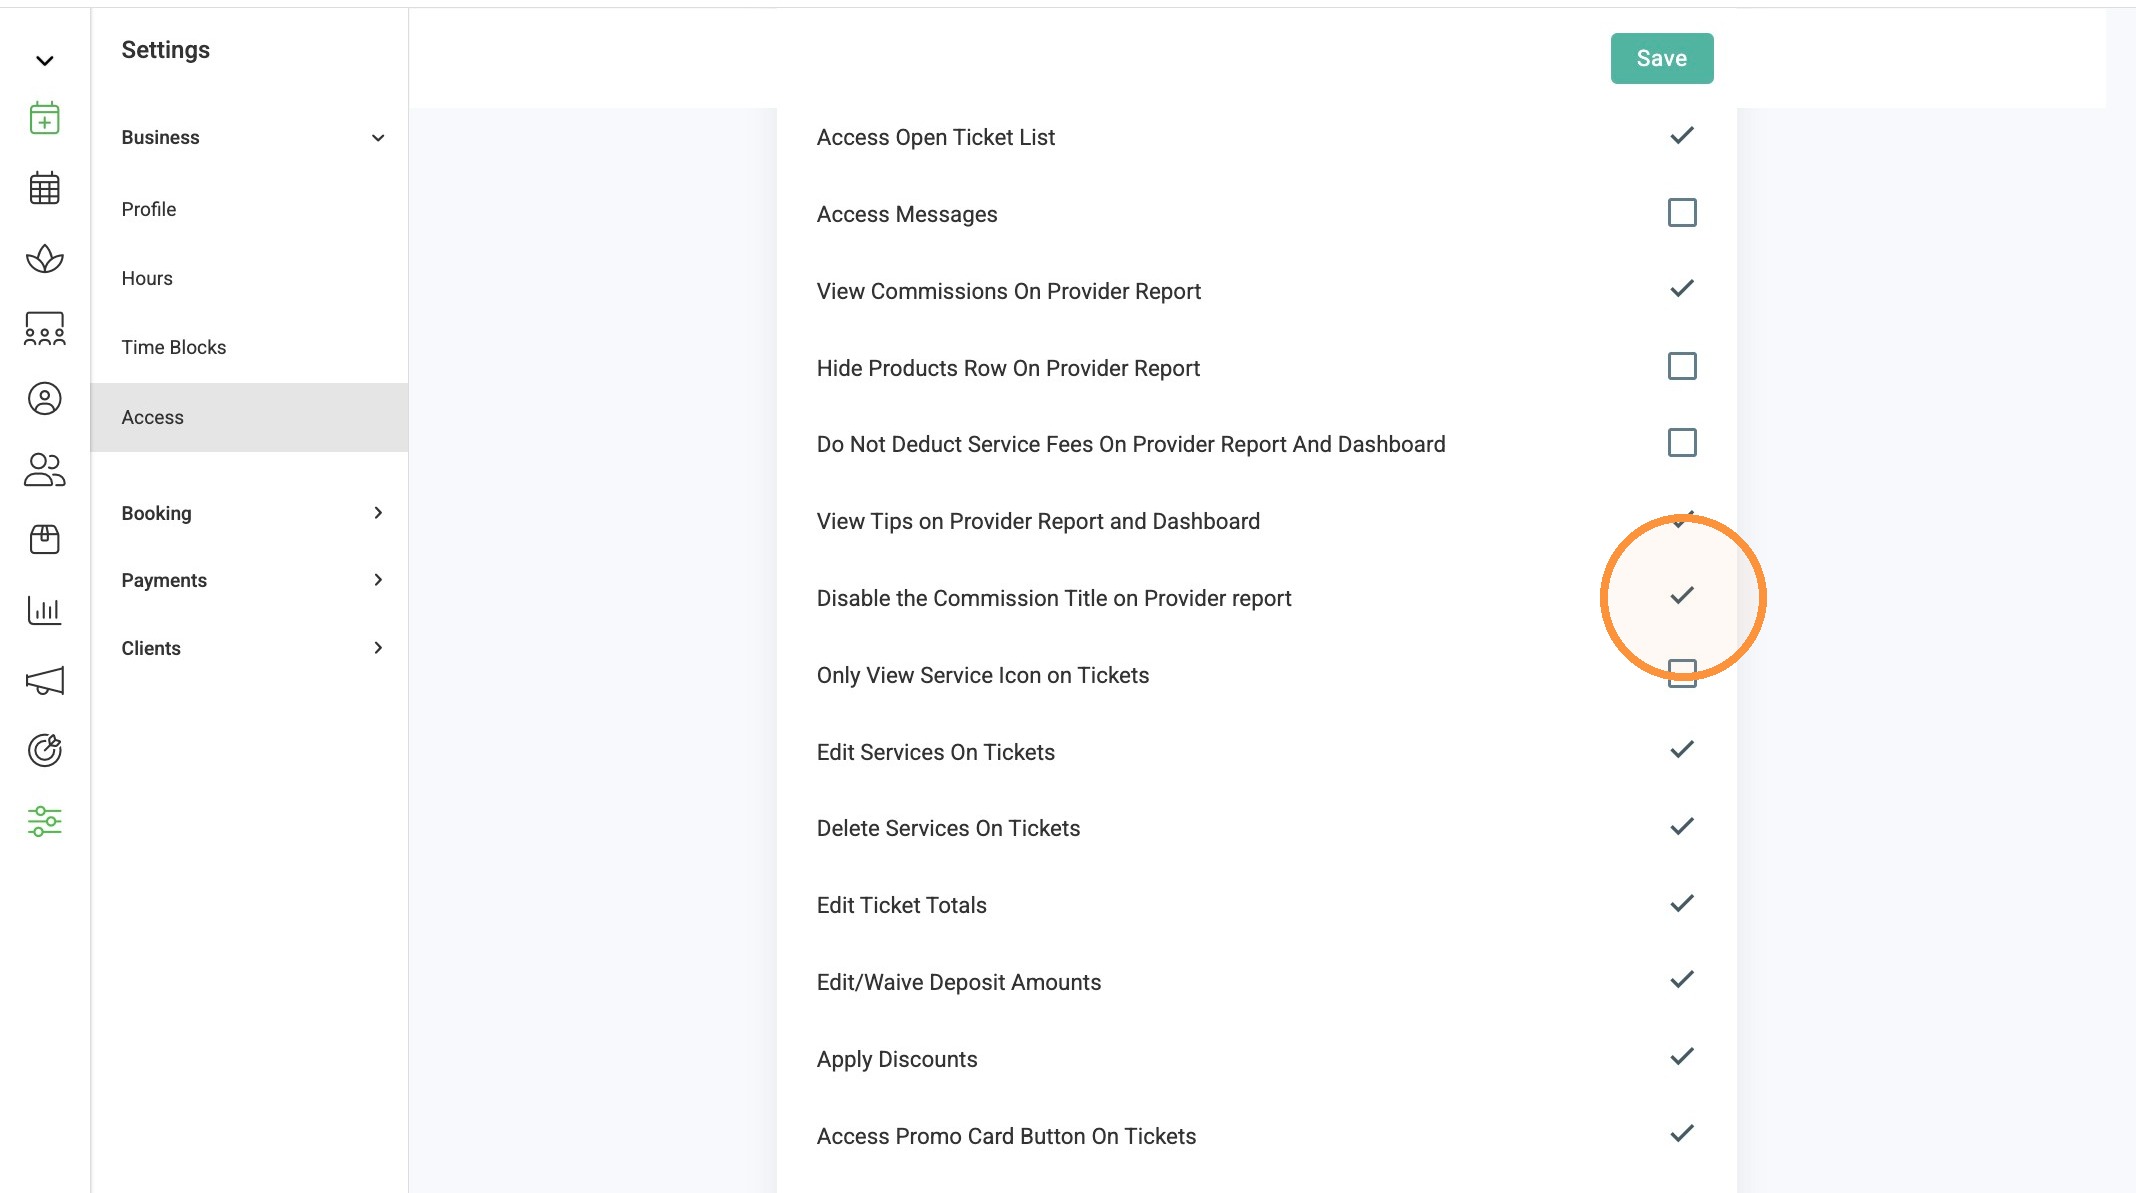
Task: Click the 'View Tips on Provider Report and Dashboard' label
Action: click(1038, 521)
